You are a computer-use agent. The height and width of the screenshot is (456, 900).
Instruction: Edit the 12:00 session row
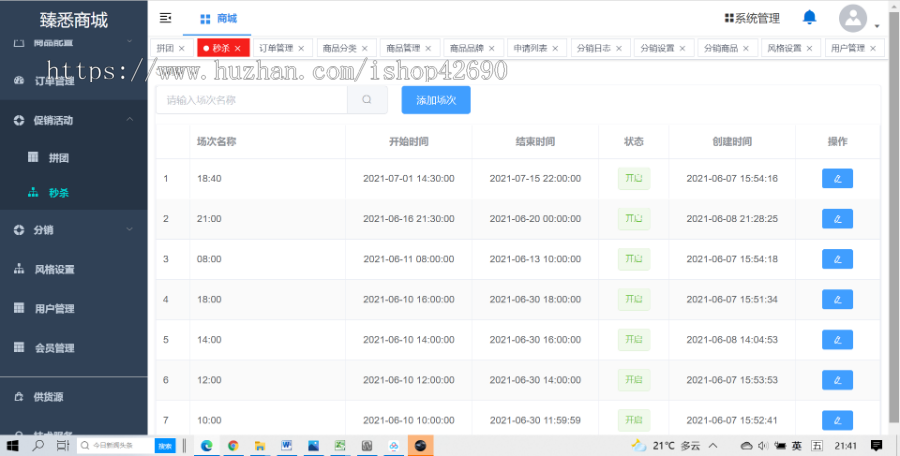[x=837, y=380]
